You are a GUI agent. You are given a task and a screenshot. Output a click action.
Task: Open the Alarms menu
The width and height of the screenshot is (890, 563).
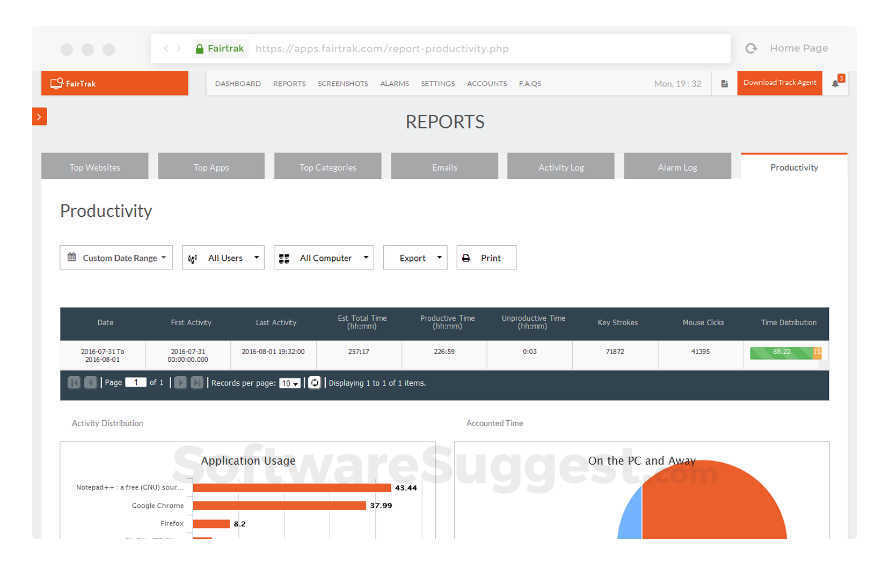(x=394, y=83)
